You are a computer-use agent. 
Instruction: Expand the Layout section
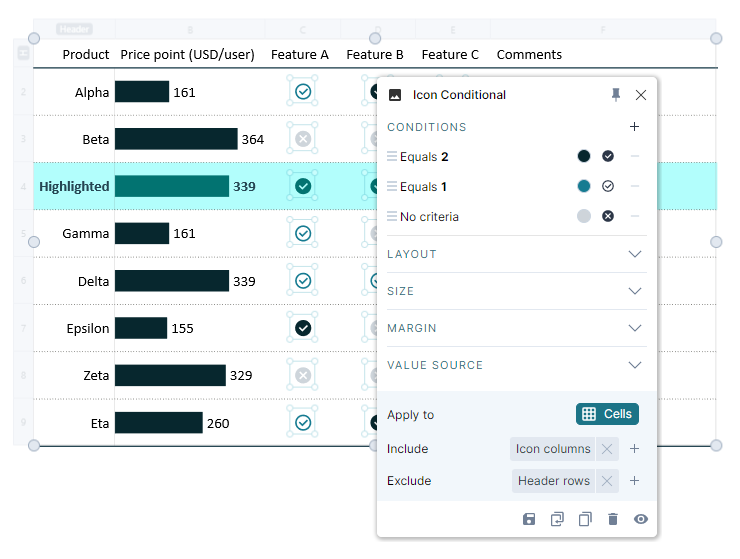(634, 254)
